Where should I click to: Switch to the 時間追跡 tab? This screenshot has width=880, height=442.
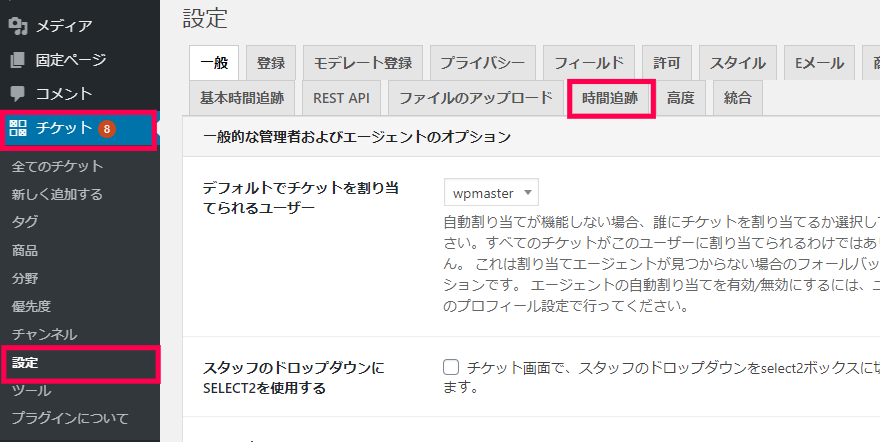[x=610, y=98]
